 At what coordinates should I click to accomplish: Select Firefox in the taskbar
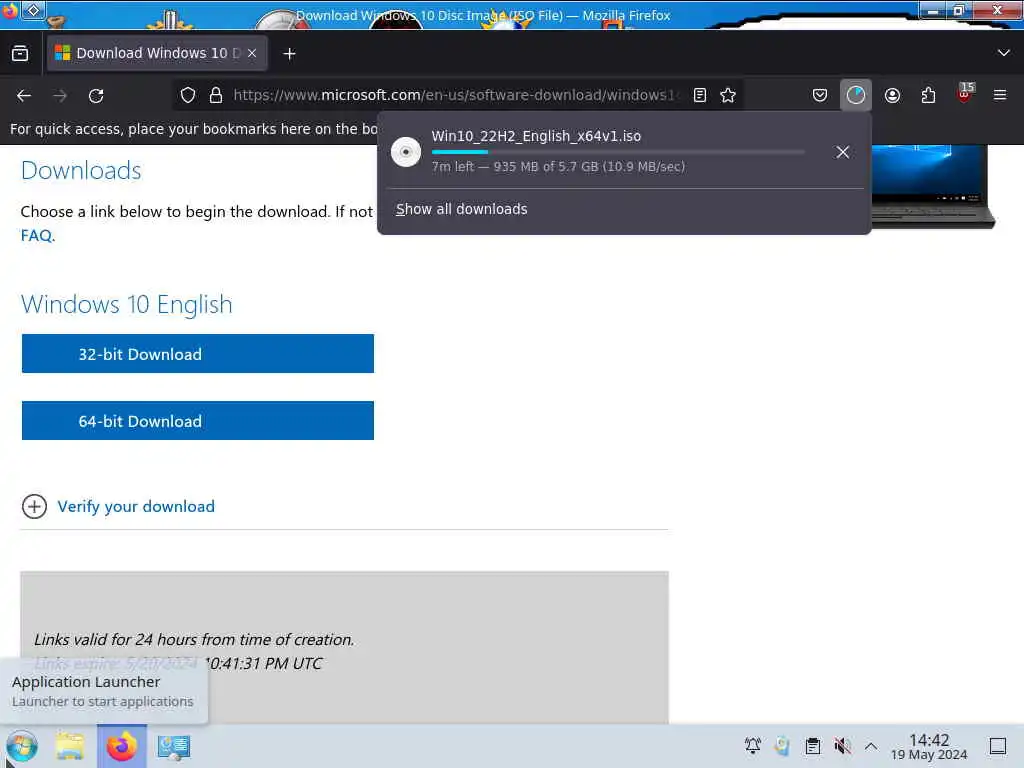click(121, 746)
